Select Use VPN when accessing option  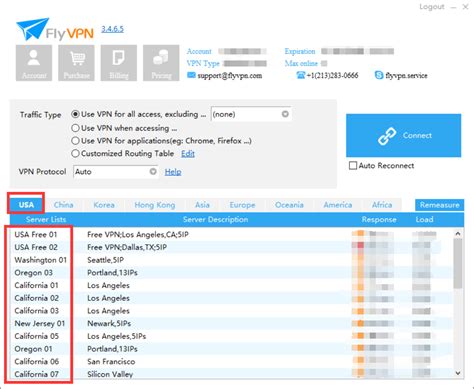tap(75, 128)
